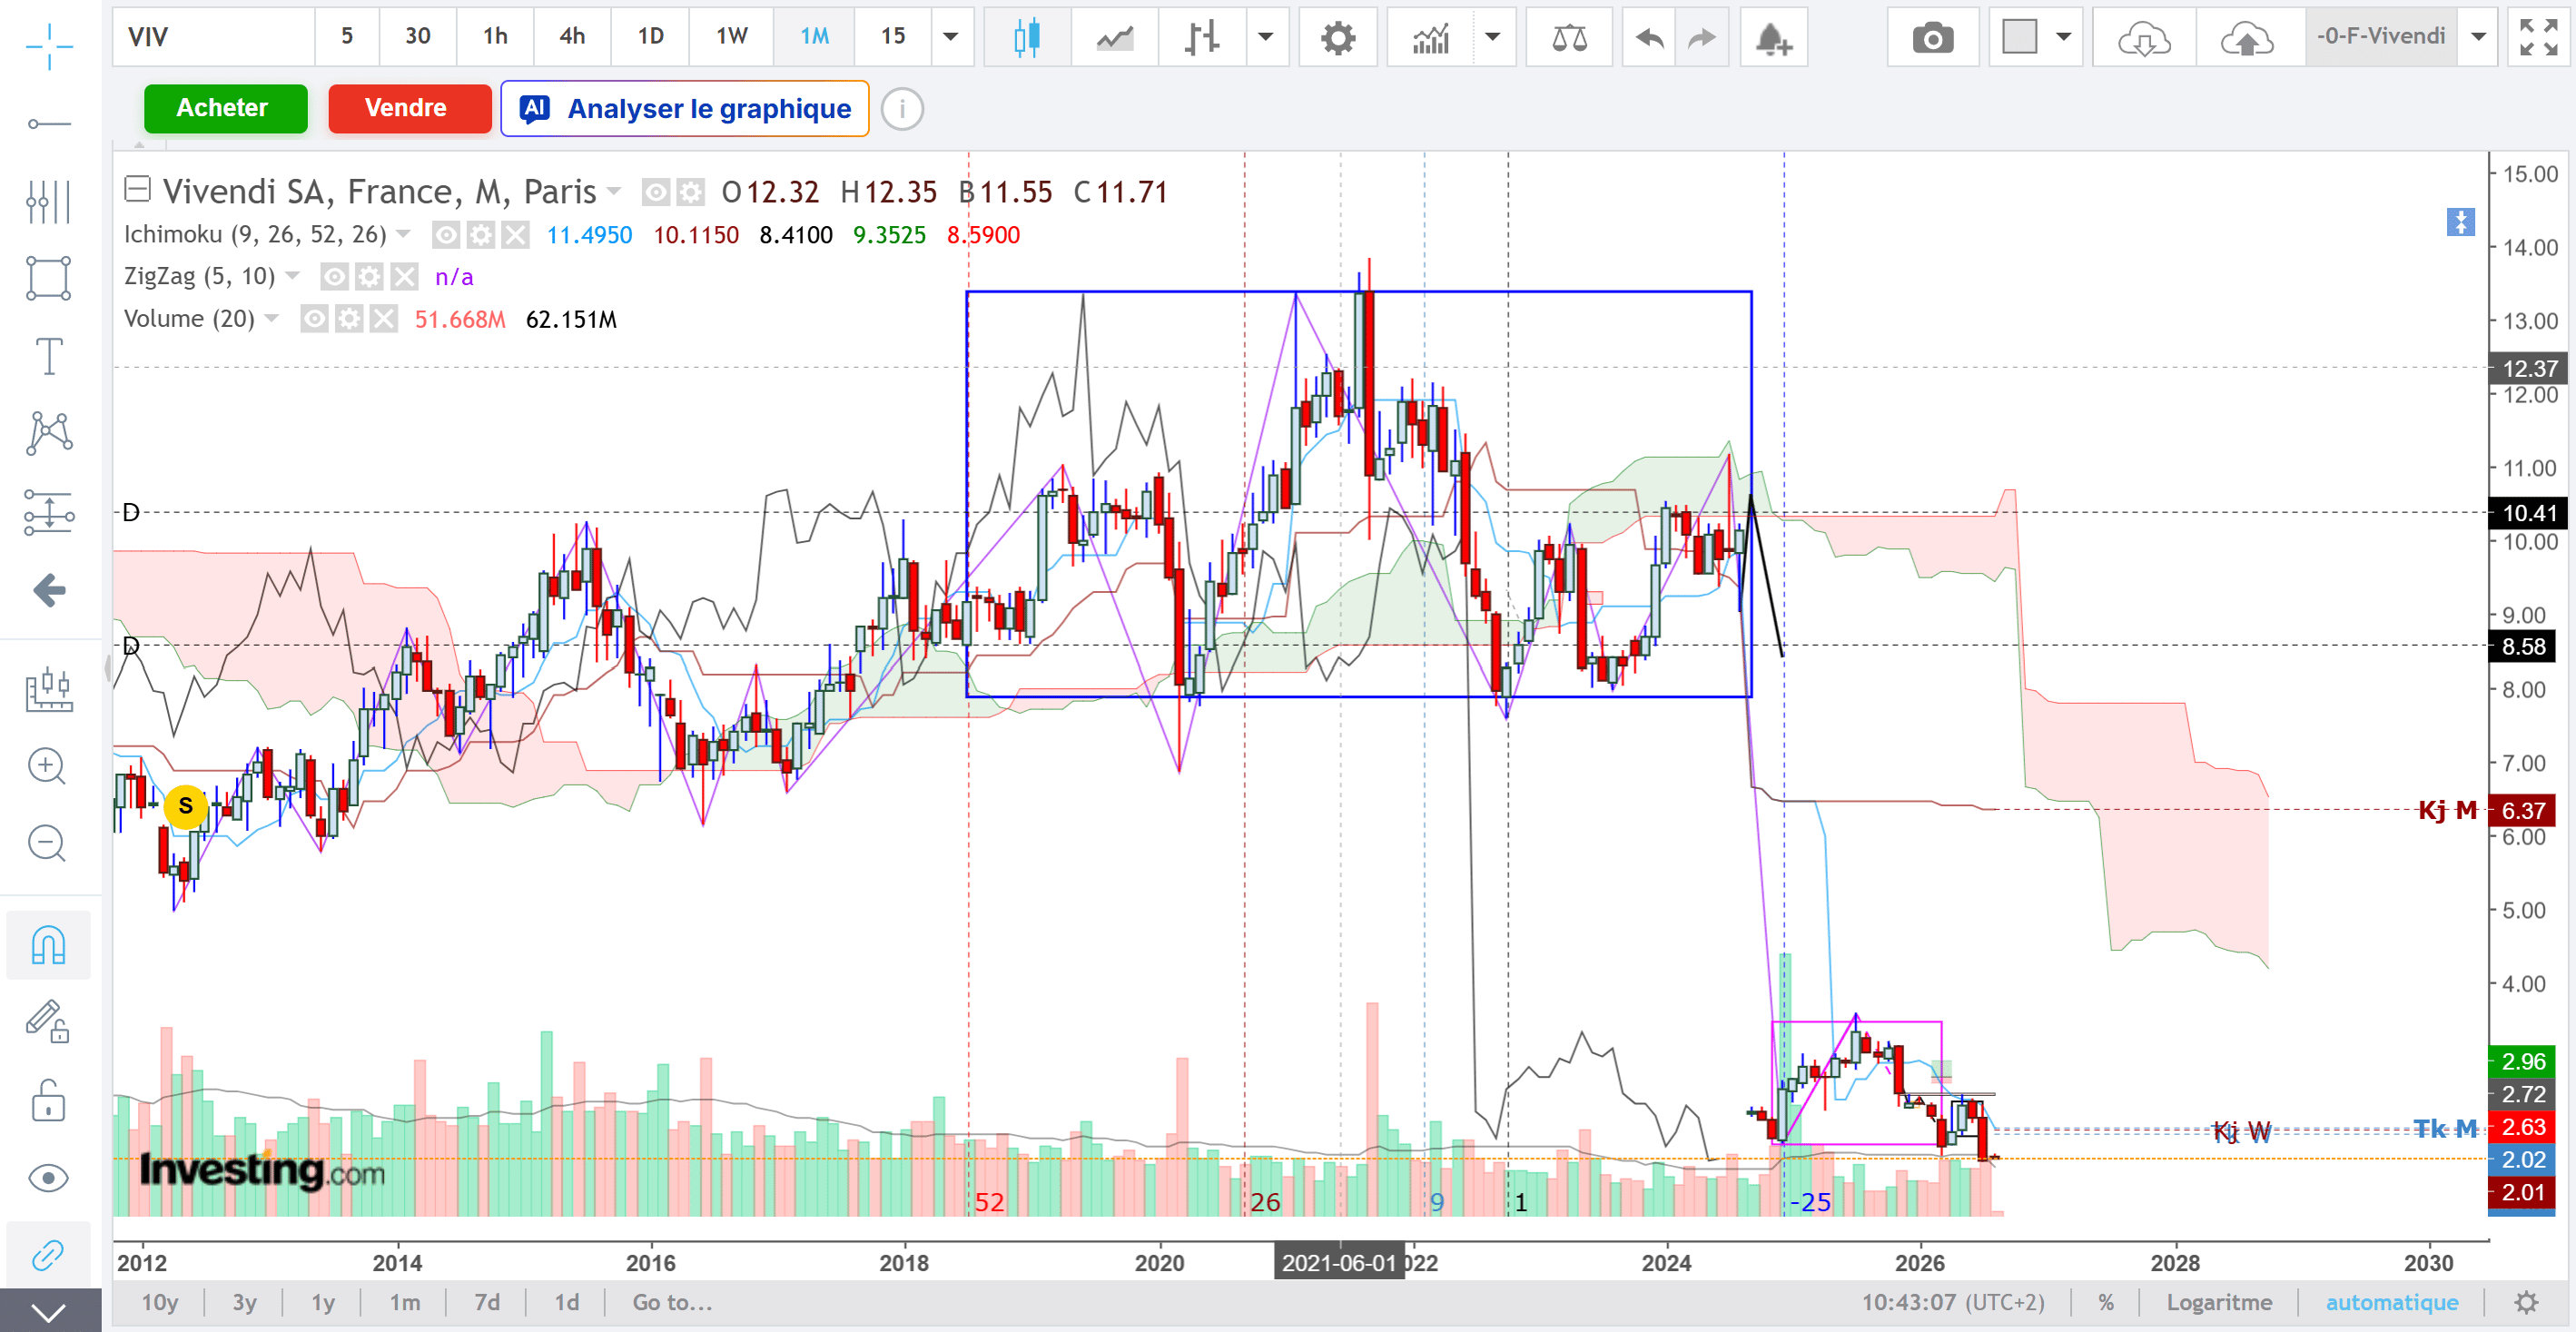Toggle lock all drawing tools
Viewport: 2576px width, 1332px height.
tap(48, 1100)
